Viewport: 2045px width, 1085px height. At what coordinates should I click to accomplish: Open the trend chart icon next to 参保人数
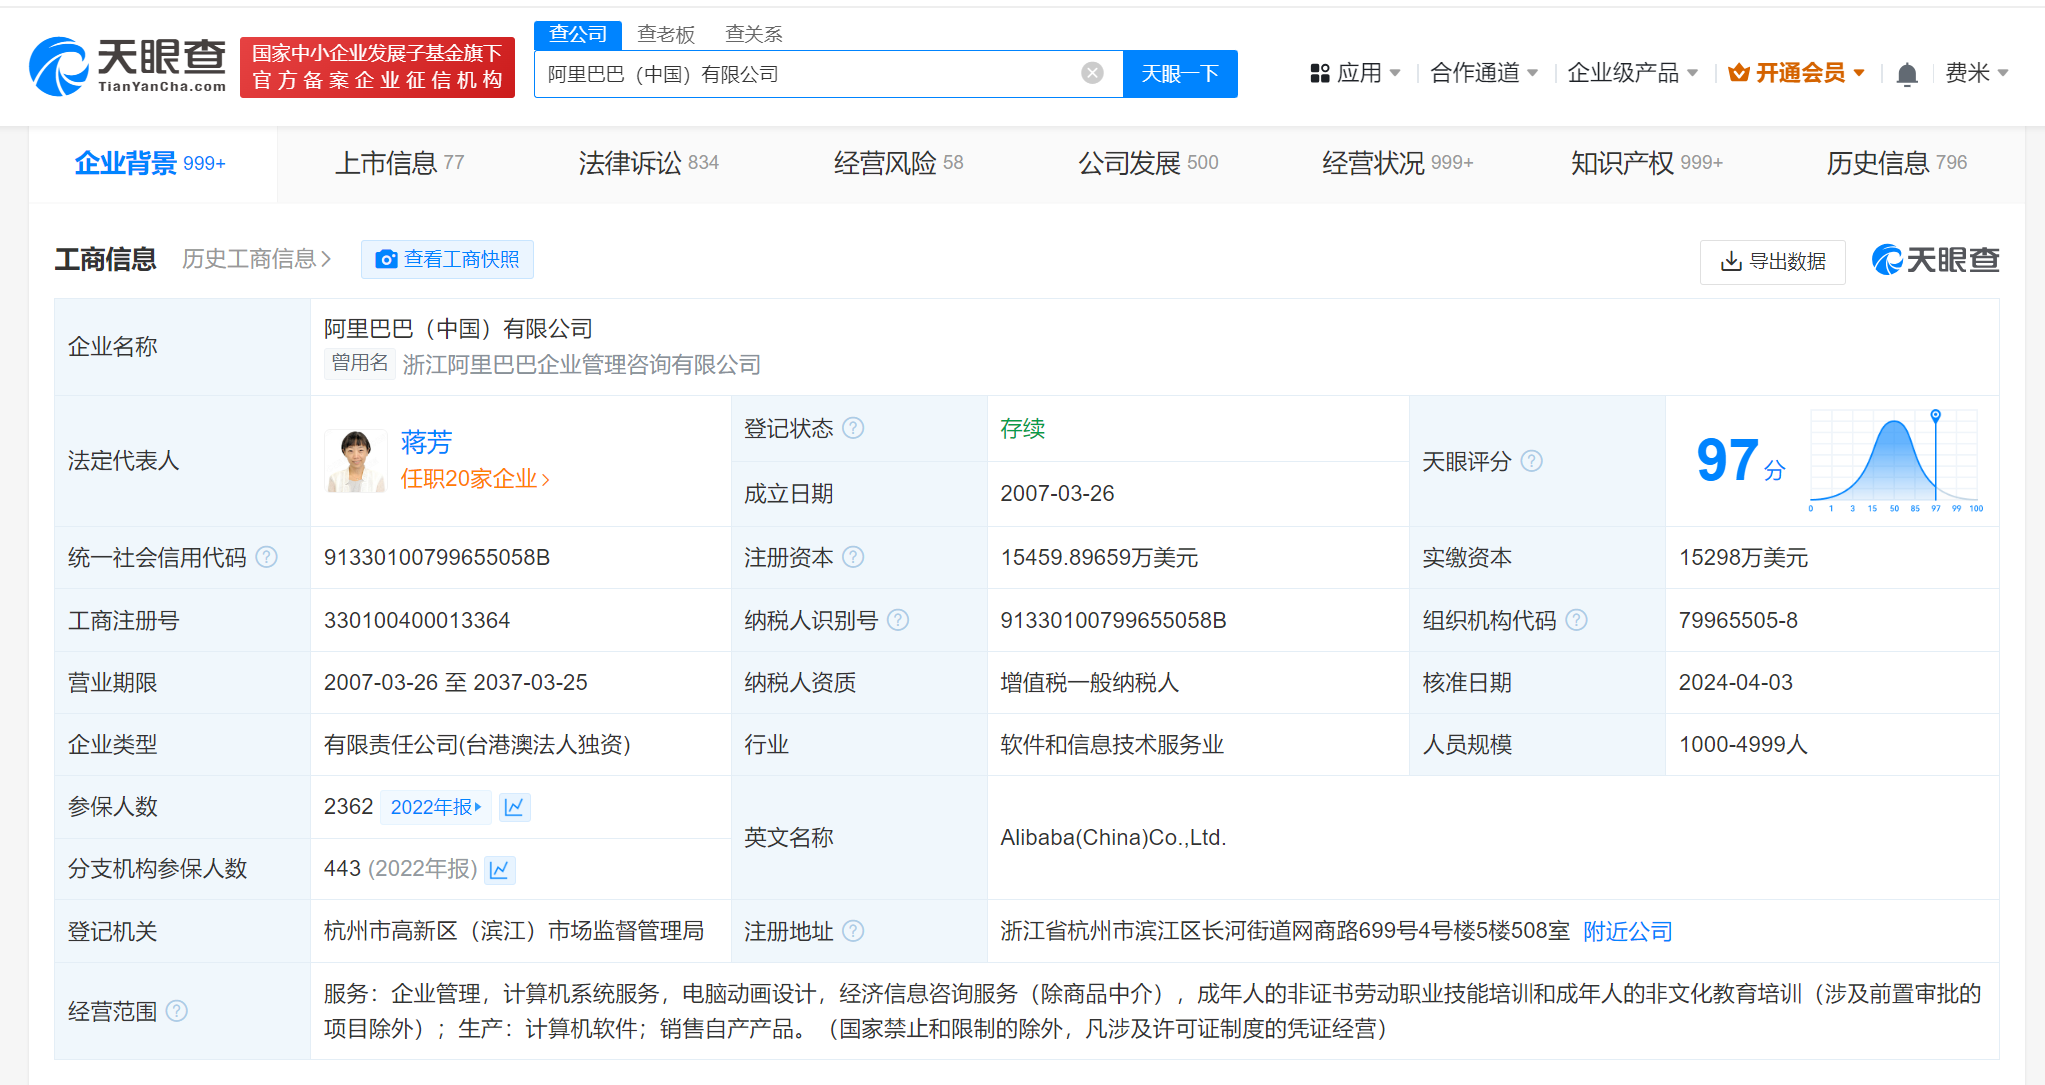point(514,807)
